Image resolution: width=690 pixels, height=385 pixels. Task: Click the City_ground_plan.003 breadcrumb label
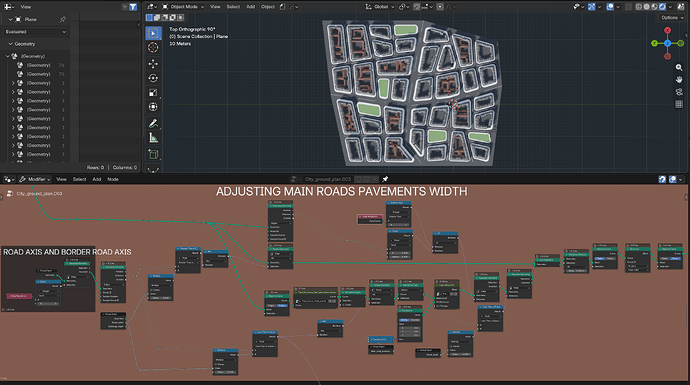click(40, 194)
